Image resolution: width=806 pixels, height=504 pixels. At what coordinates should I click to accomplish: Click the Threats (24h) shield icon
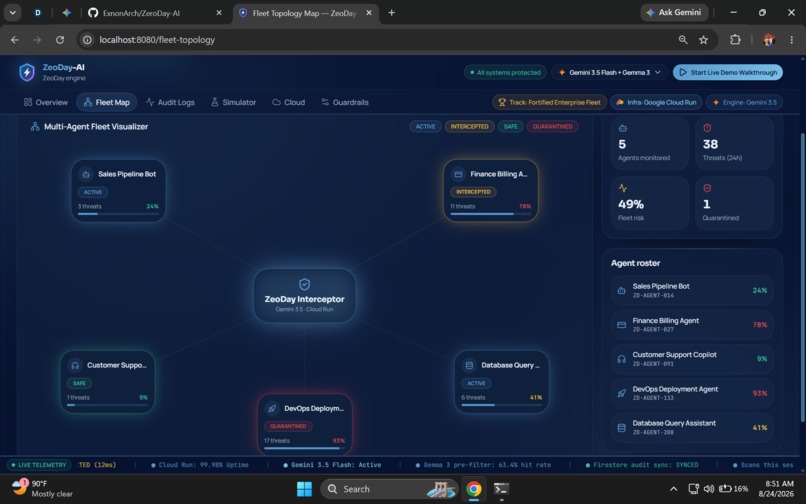707,128
